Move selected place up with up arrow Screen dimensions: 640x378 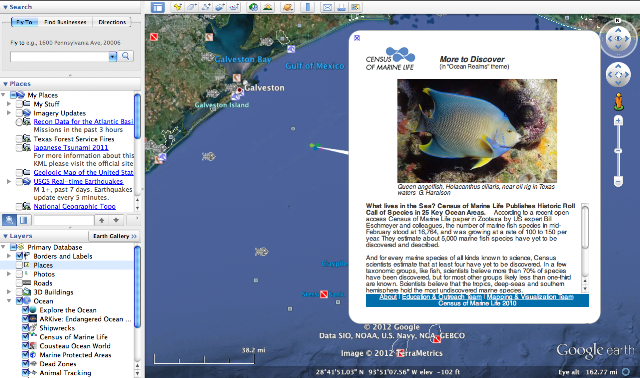102,220
